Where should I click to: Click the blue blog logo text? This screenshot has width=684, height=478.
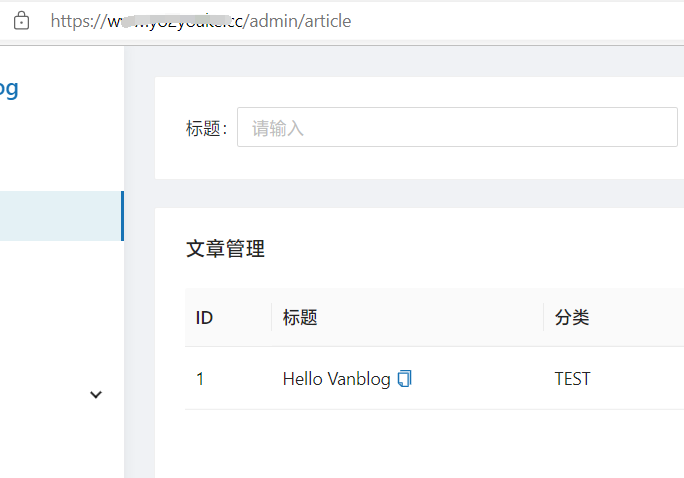click(9, 89)
